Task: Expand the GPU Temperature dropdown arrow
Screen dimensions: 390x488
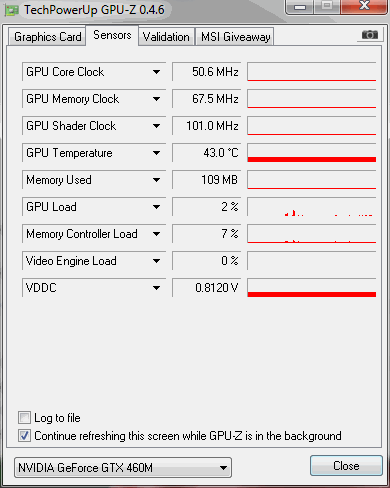Action: coord(156,153)
